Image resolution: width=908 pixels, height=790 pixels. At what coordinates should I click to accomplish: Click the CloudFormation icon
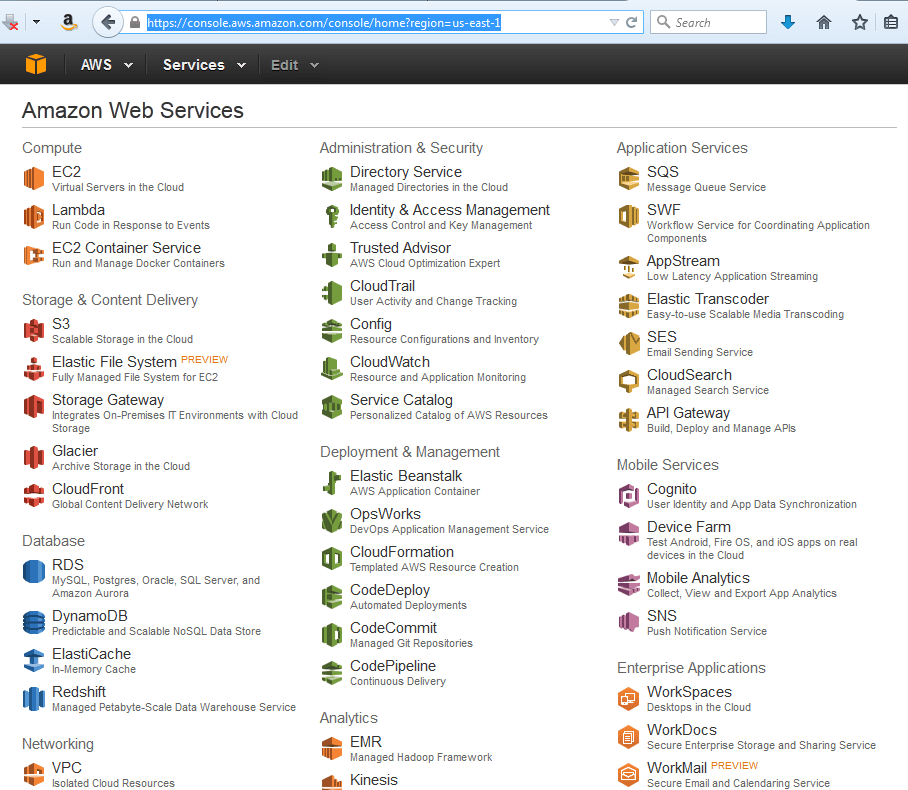[x=332, y=559]
